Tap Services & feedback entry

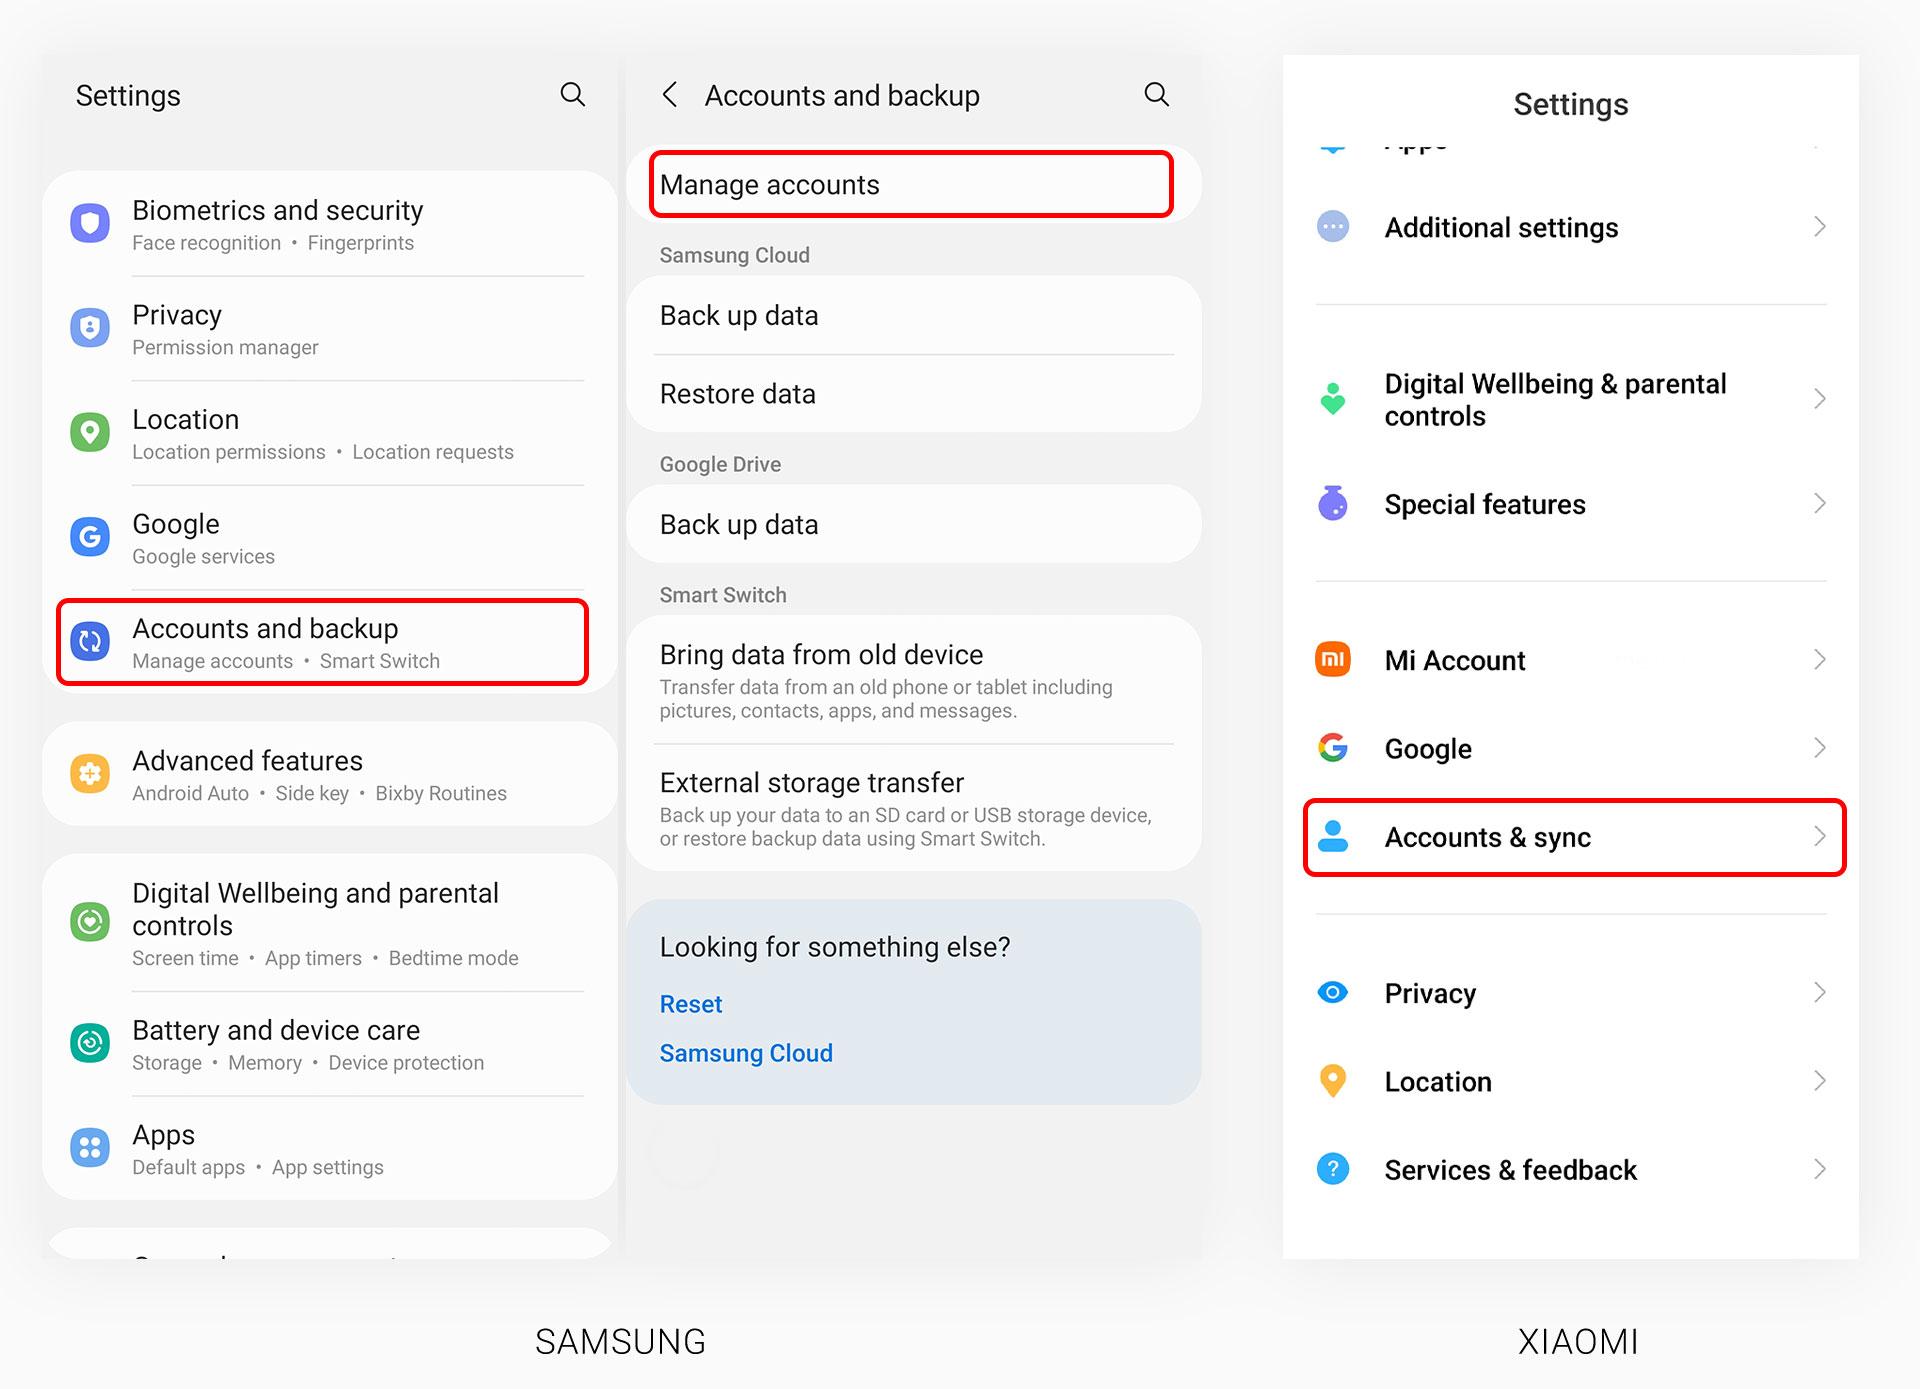pos(1570,1170)
